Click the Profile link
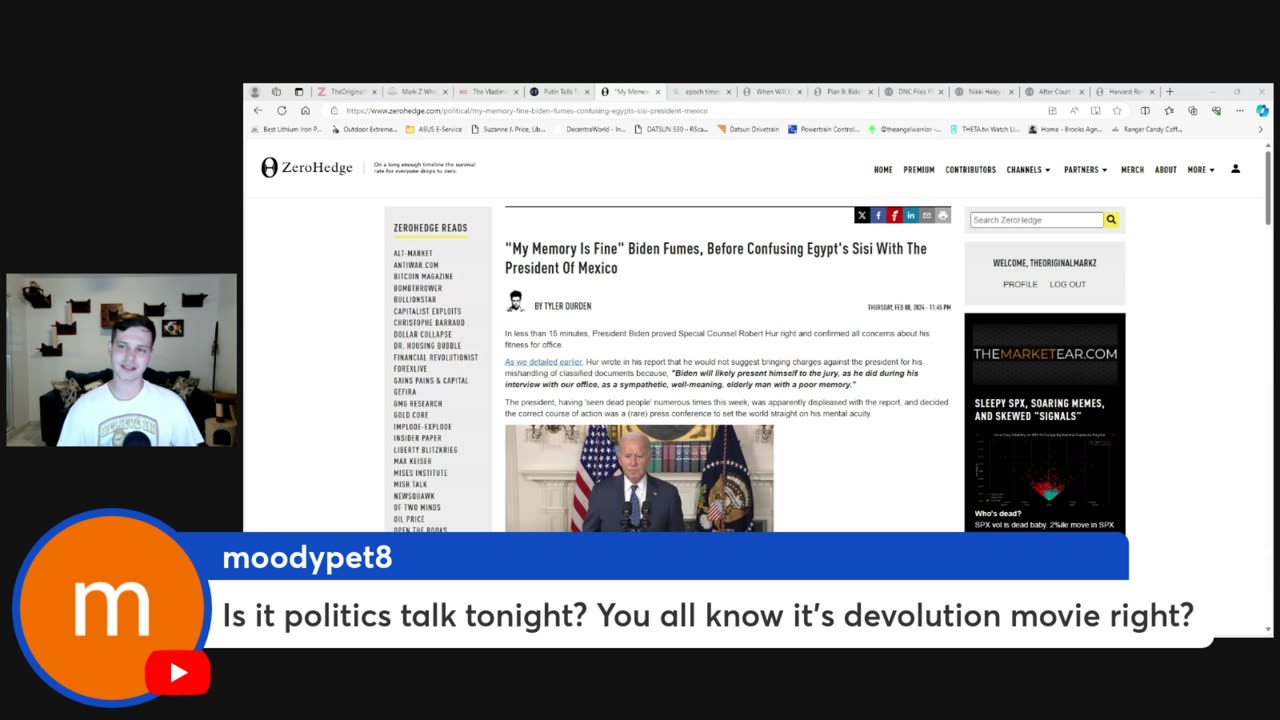Screen dimensions: 1280x720 (x=1020, y=284)
